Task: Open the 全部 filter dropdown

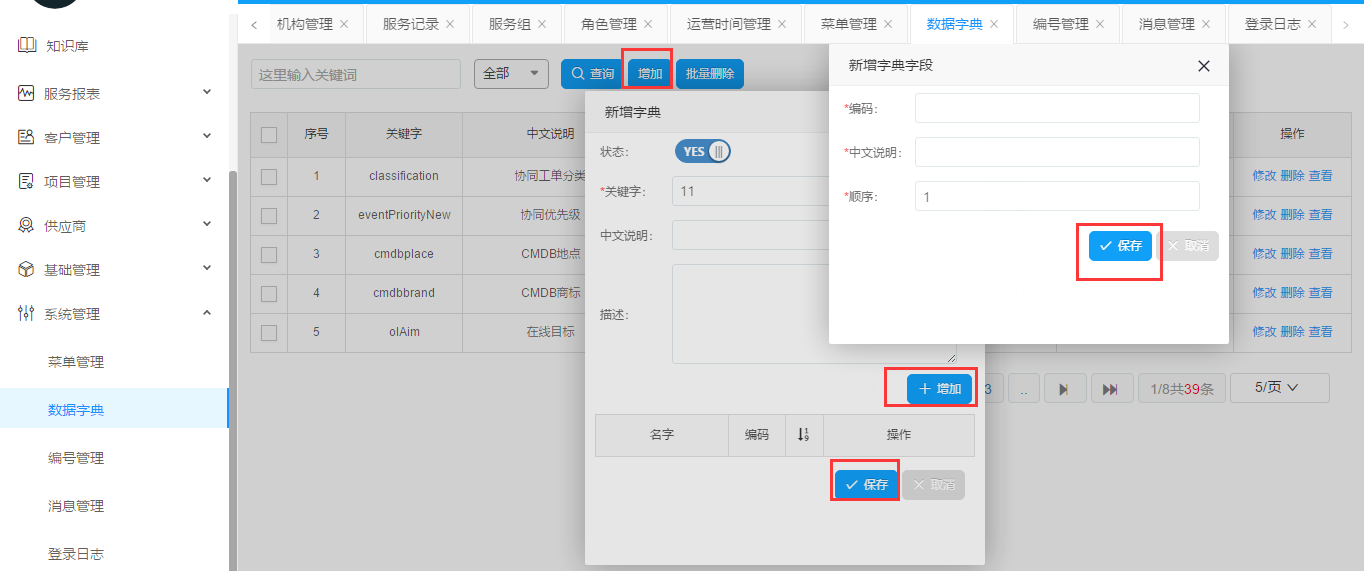Action: pyautogui.click(x=511, y=74)
